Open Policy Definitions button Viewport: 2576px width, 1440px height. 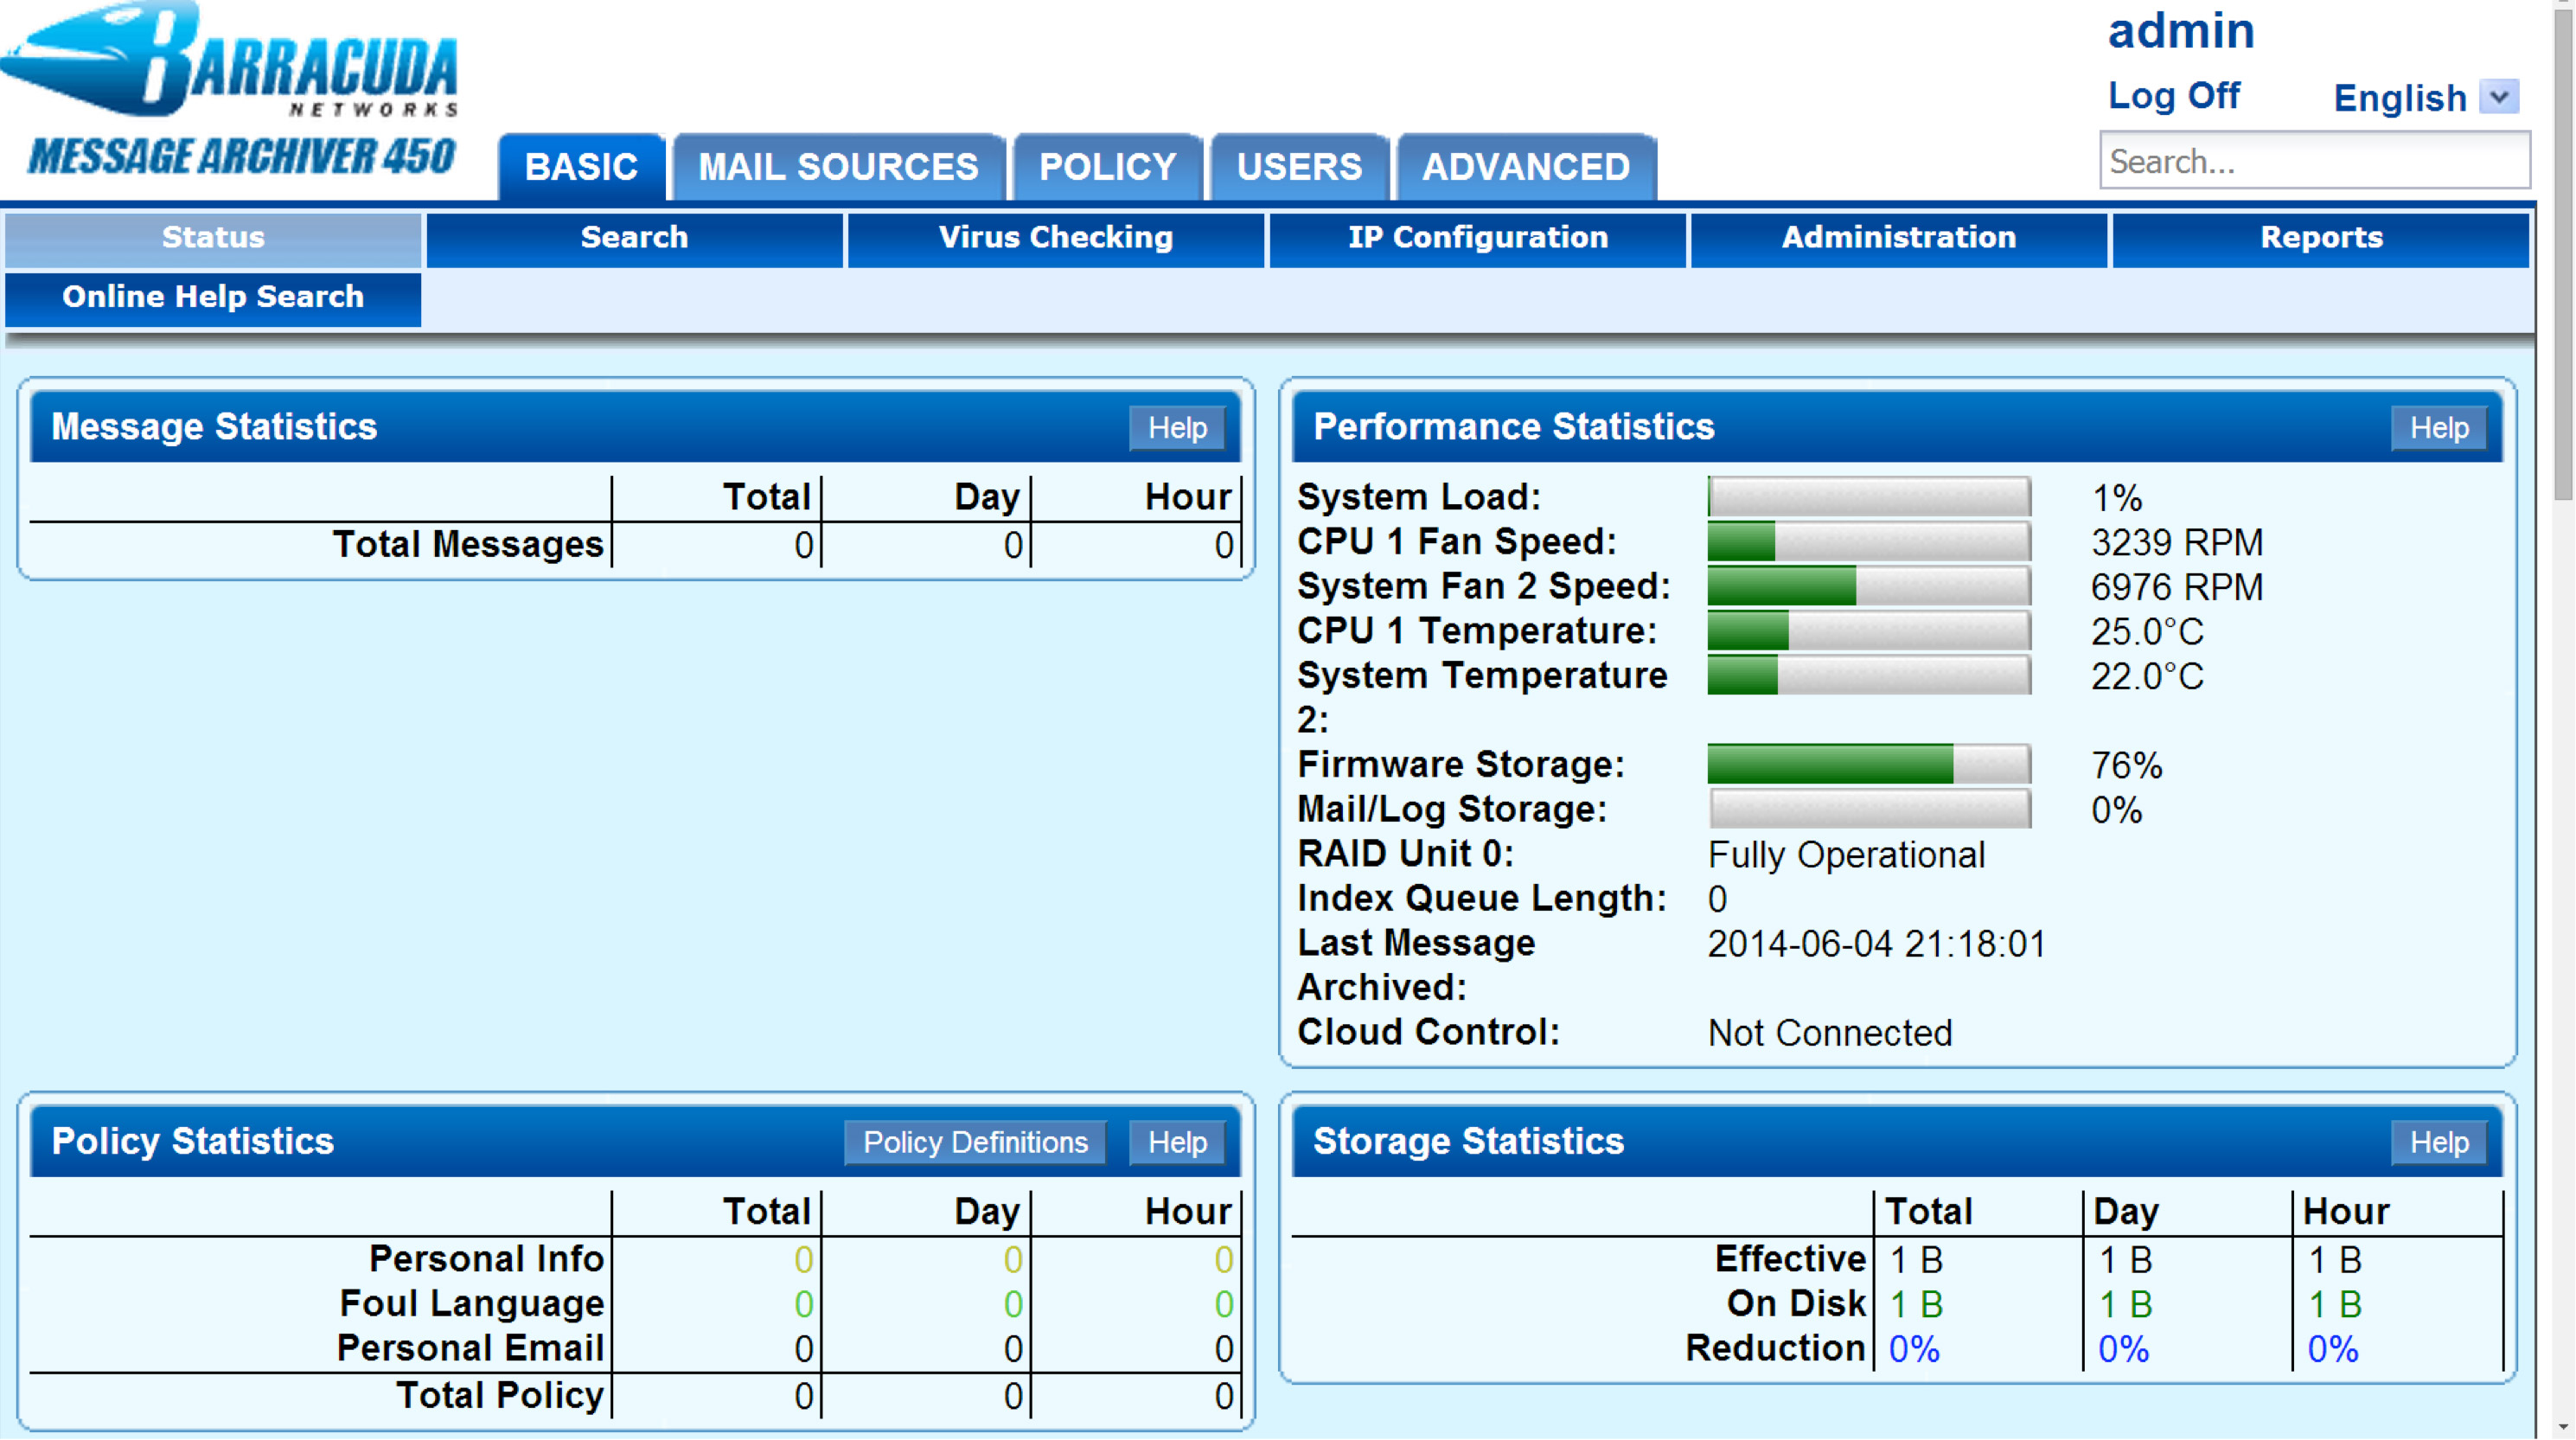pos(975,1142)
